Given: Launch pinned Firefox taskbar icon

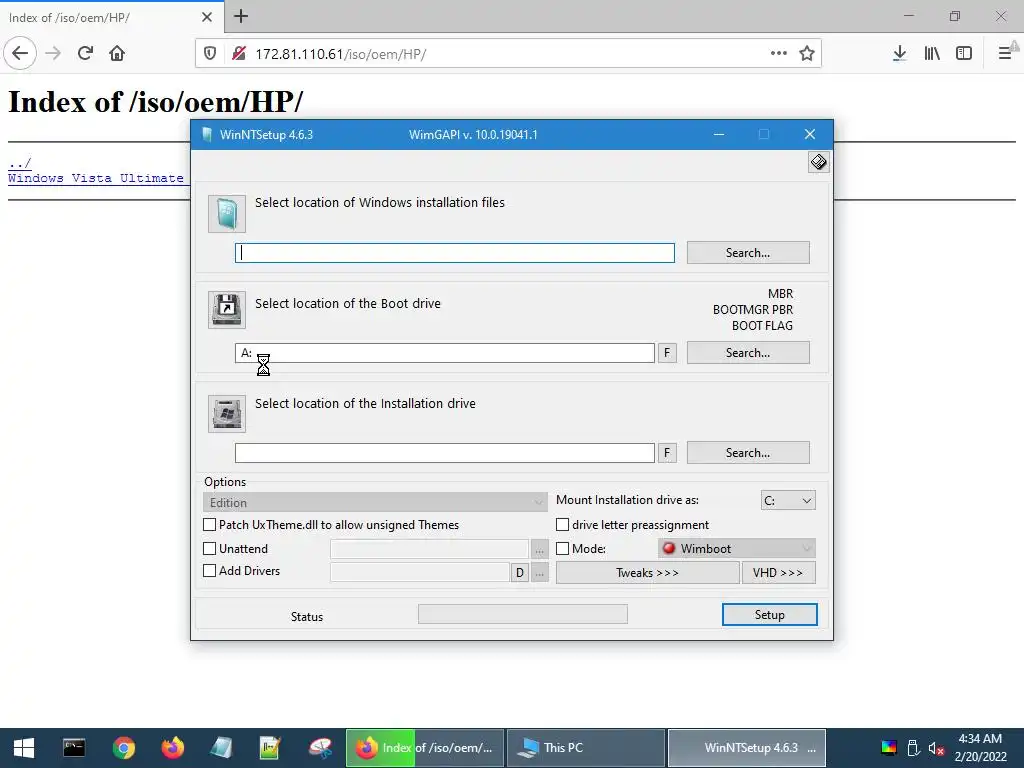Looking at the screenshot, I should click(172, 748).
